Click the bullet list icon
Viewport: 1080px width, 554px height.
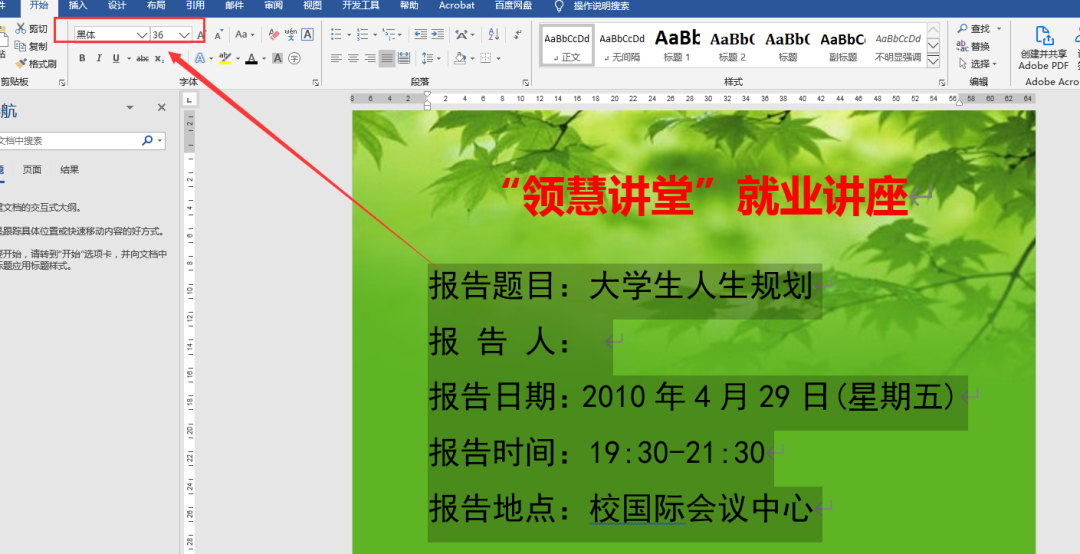click(336, 34)
